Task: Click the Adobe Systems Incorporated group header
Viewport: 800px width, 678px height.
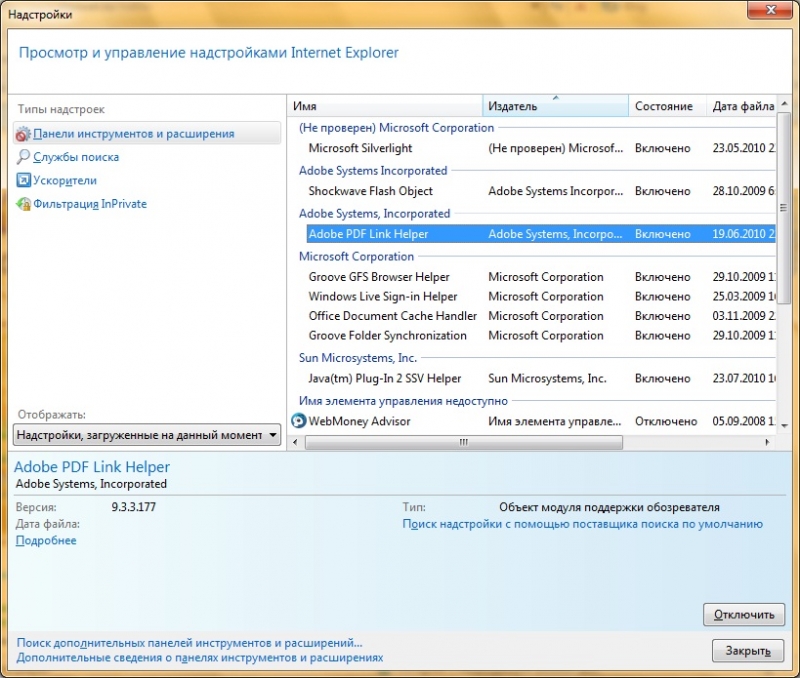Action: [x=373, y=170]
